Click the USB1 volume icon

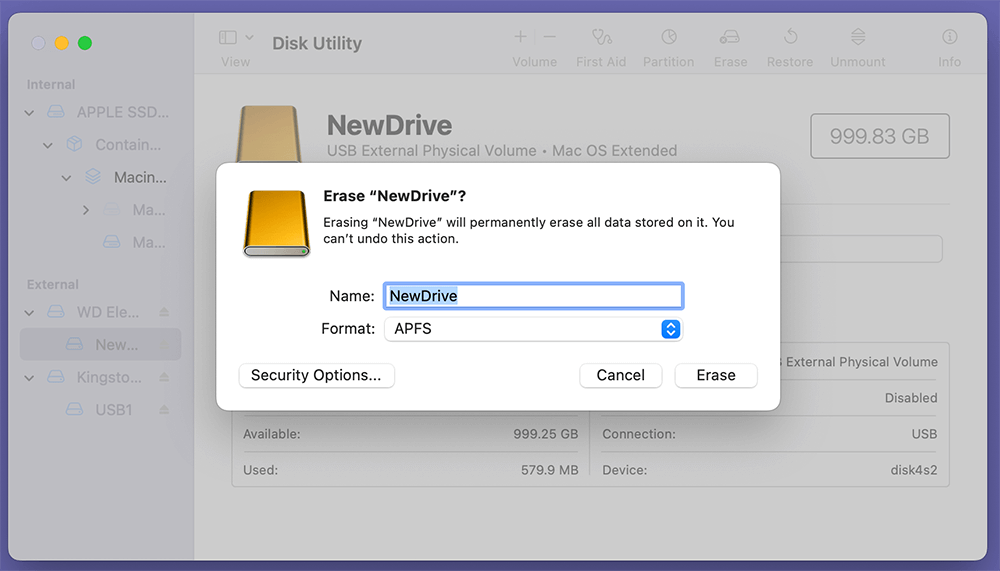coord(75,410)
